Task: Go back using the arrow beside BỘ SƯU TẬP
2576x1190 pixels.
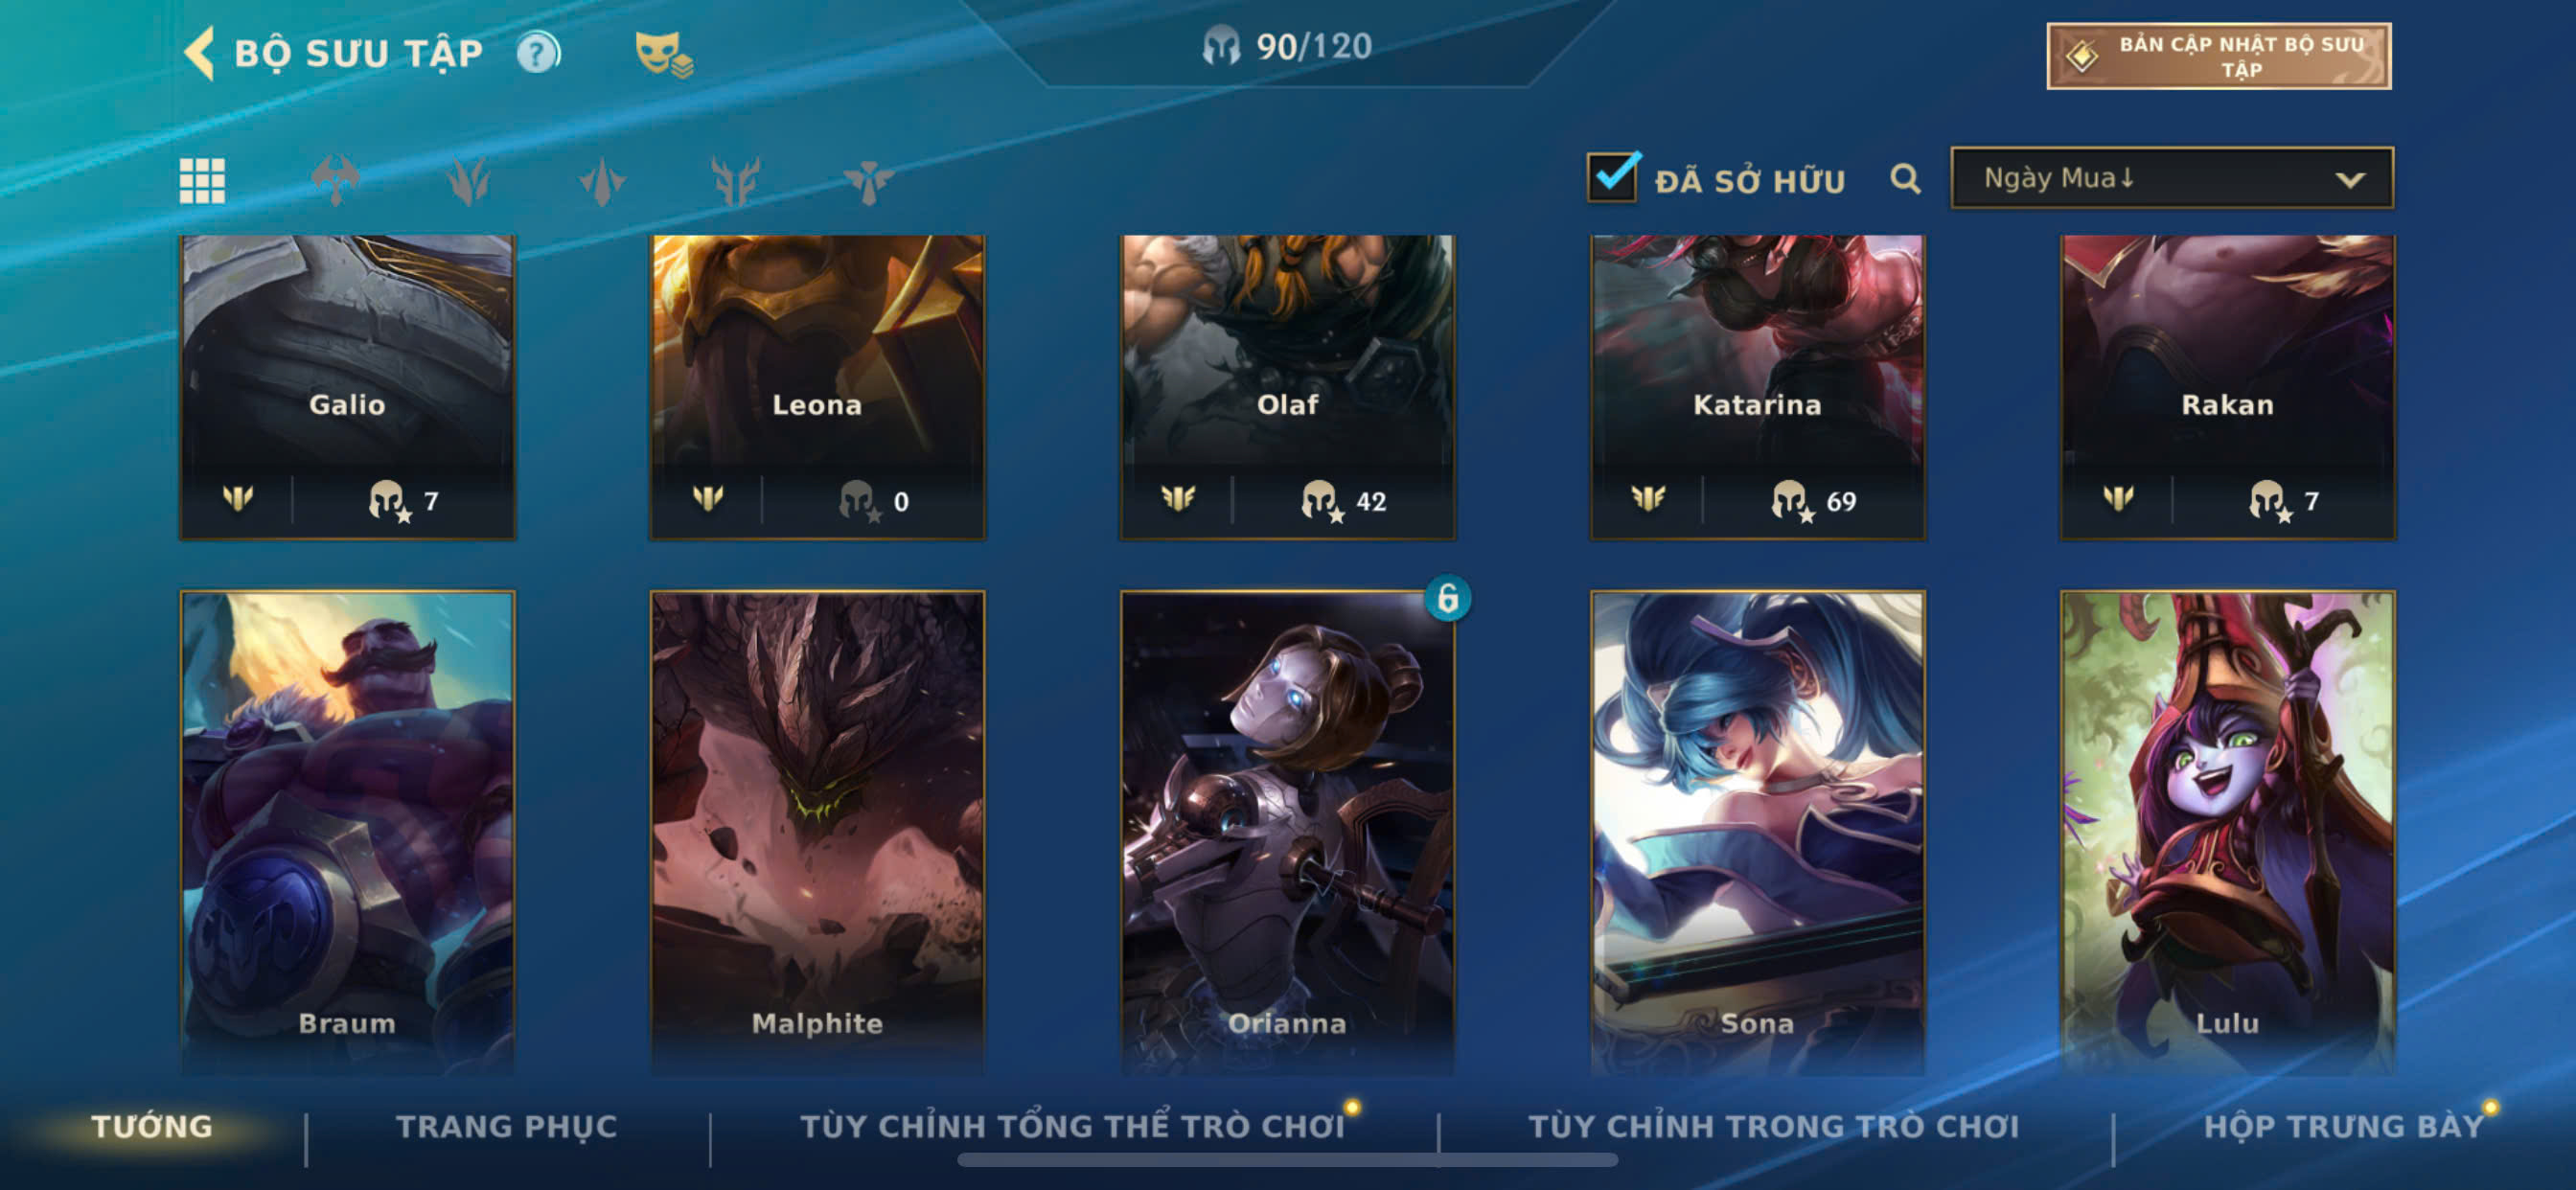Action: click(x=199, y=52)
